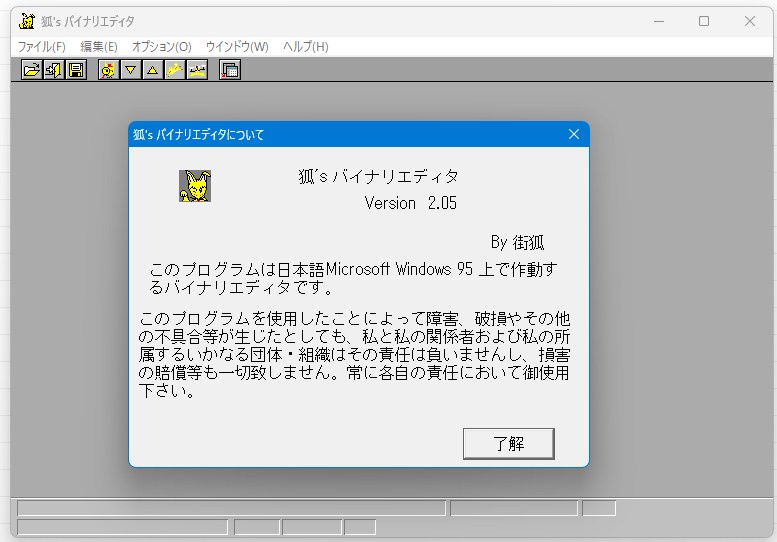Click the leaping fox jump icon
Viewport: 777px width, 542px height.
click(x=175, y=70)
